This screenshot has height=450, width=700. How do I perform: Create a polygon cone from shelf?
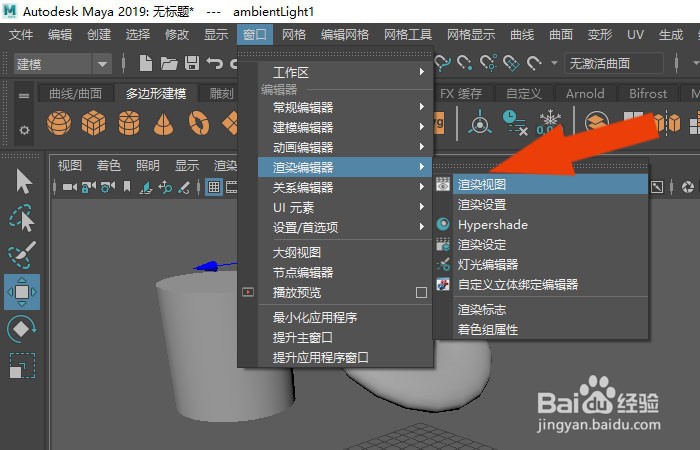click(163, 124)
